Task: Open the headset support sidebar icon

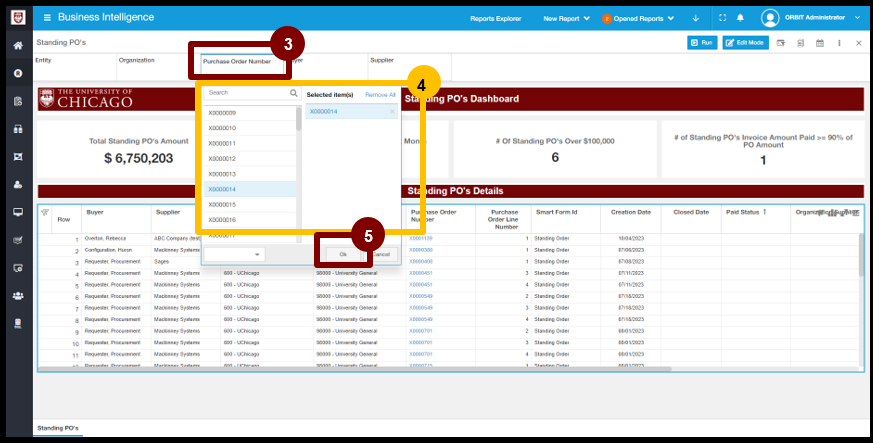Action: tap(18, 129)
